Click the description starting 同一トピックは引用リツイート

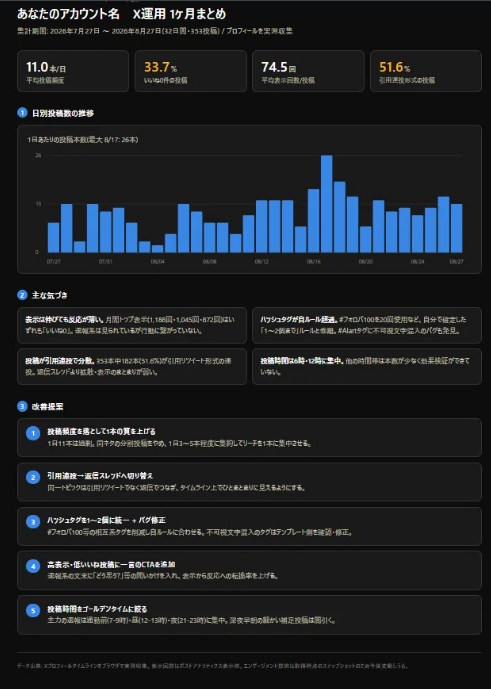click(x=177, y=488)
